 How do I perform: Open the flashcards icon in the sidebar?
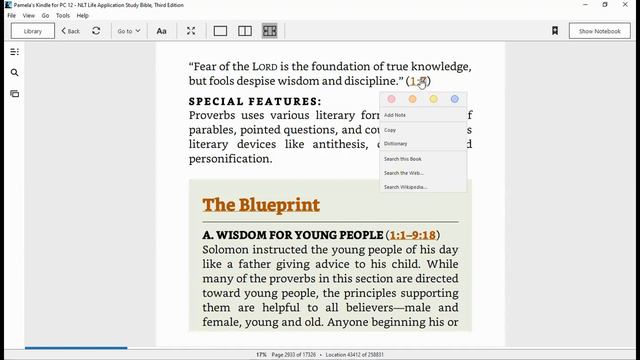[14, 94]
